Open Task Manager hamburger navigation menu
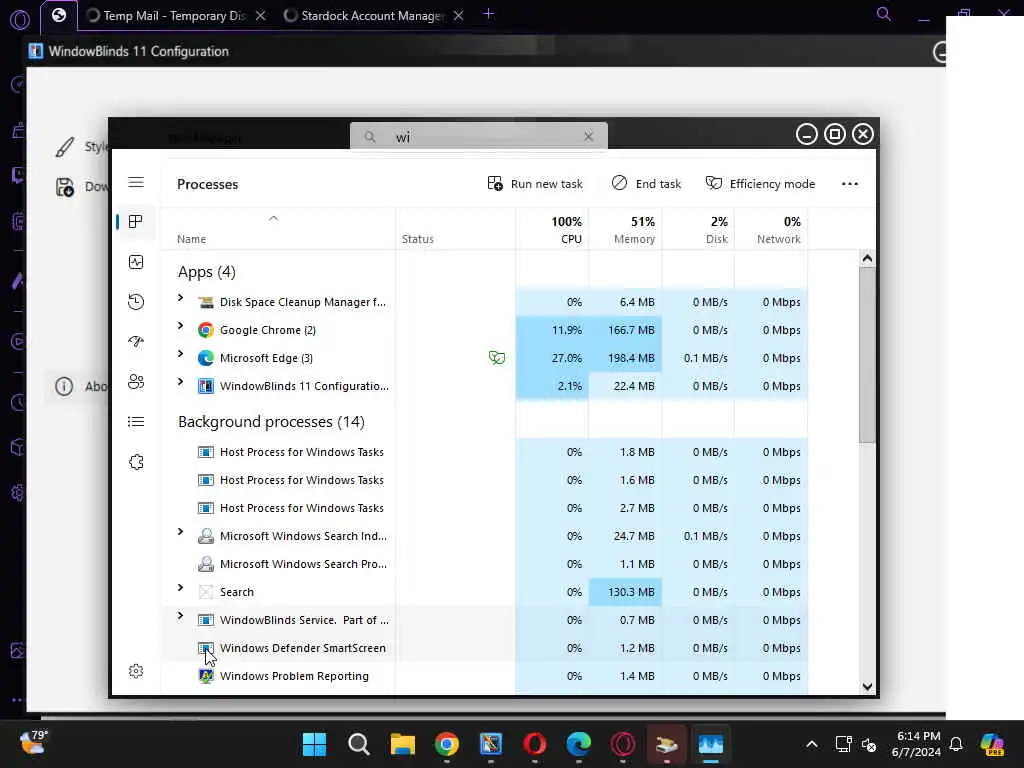1024x768 pixels. tap(136, 182)
